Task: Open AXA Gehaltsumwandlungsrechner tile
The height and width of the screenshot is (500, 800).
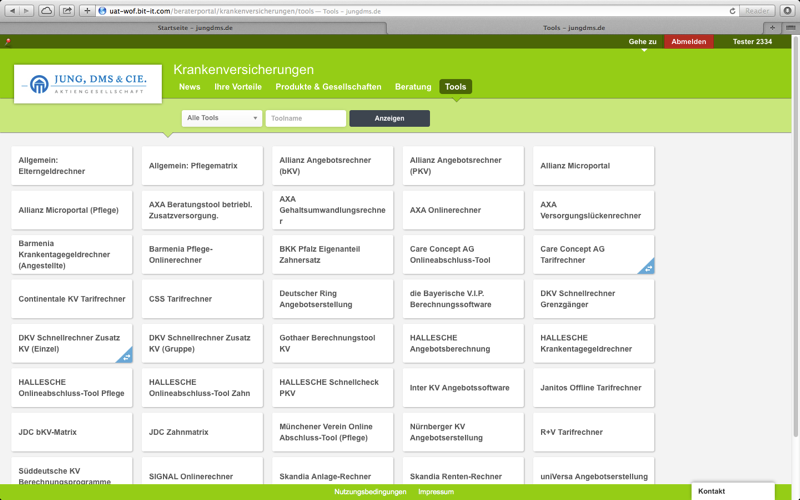Action: pyautogui.click(x=333, y=210)
